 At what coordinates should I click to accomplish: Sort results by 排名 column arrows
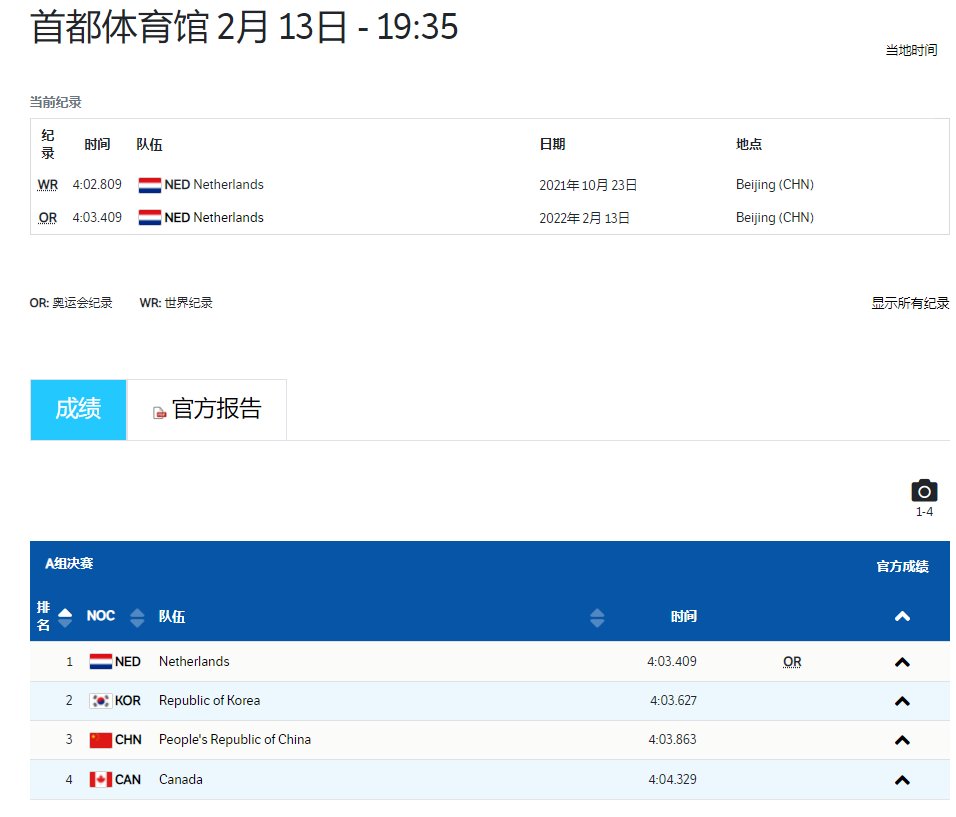click(65, 617)
